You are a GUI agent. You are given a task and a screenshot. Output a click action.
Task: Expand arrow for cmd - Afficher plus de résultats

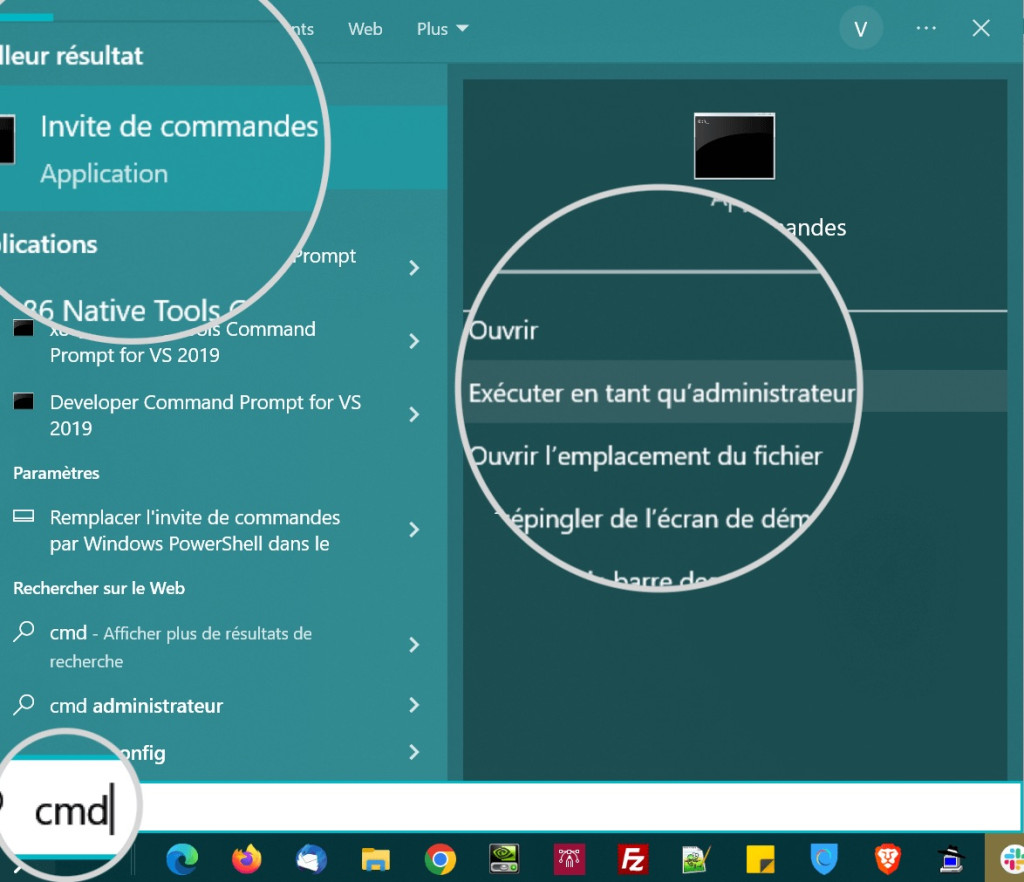point(414,645)
